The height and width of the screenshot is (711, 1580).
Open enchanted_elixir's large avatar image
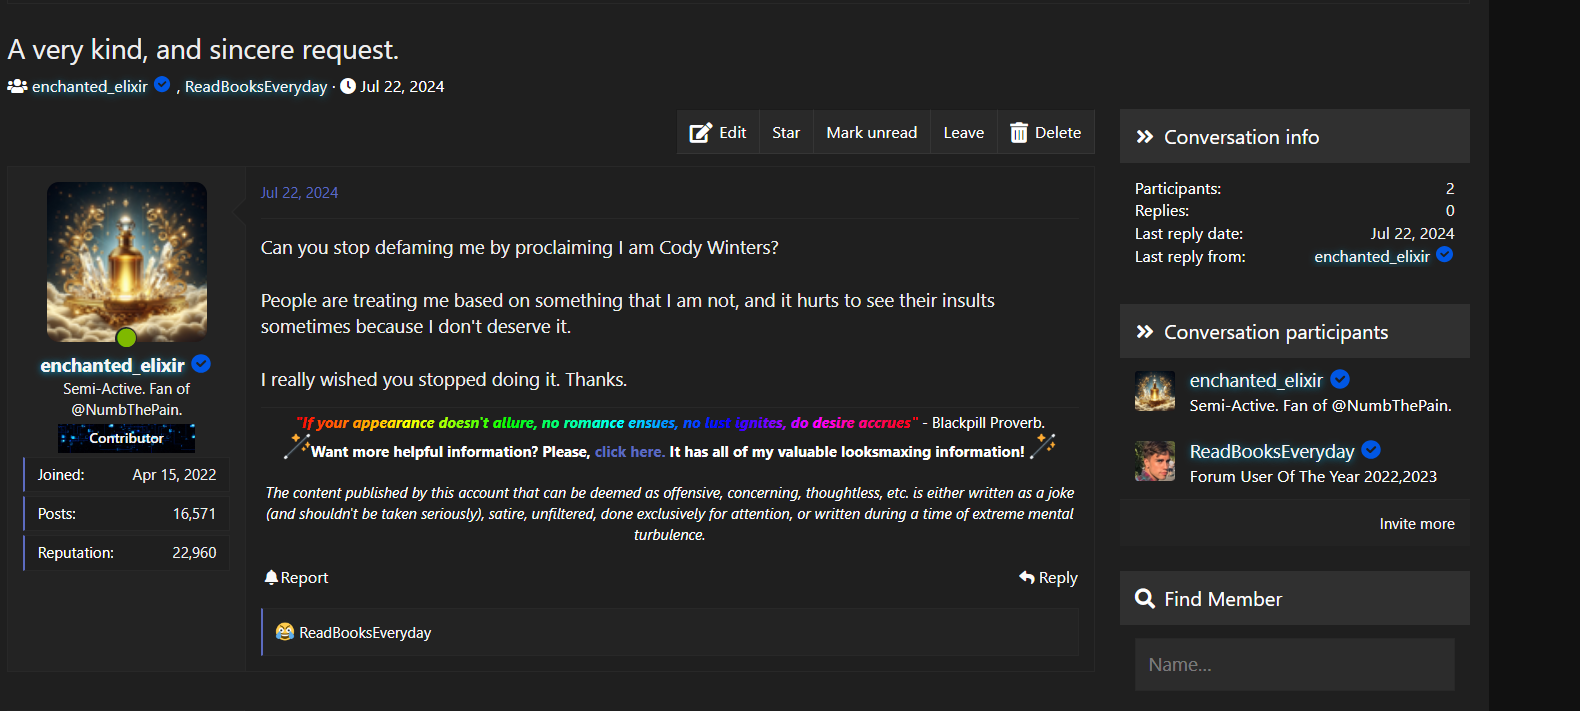(127, 261)
